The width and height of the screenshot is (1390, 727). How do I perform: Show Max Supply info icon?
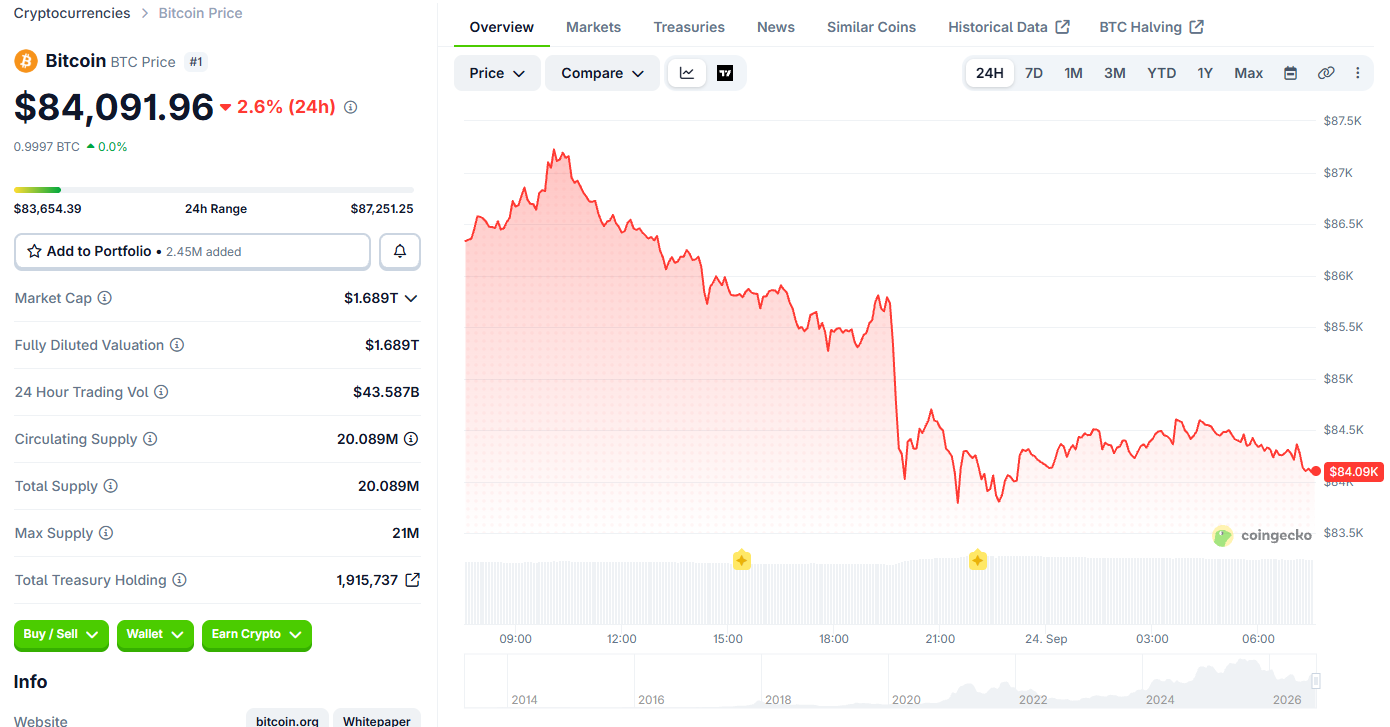pos(106,533)
